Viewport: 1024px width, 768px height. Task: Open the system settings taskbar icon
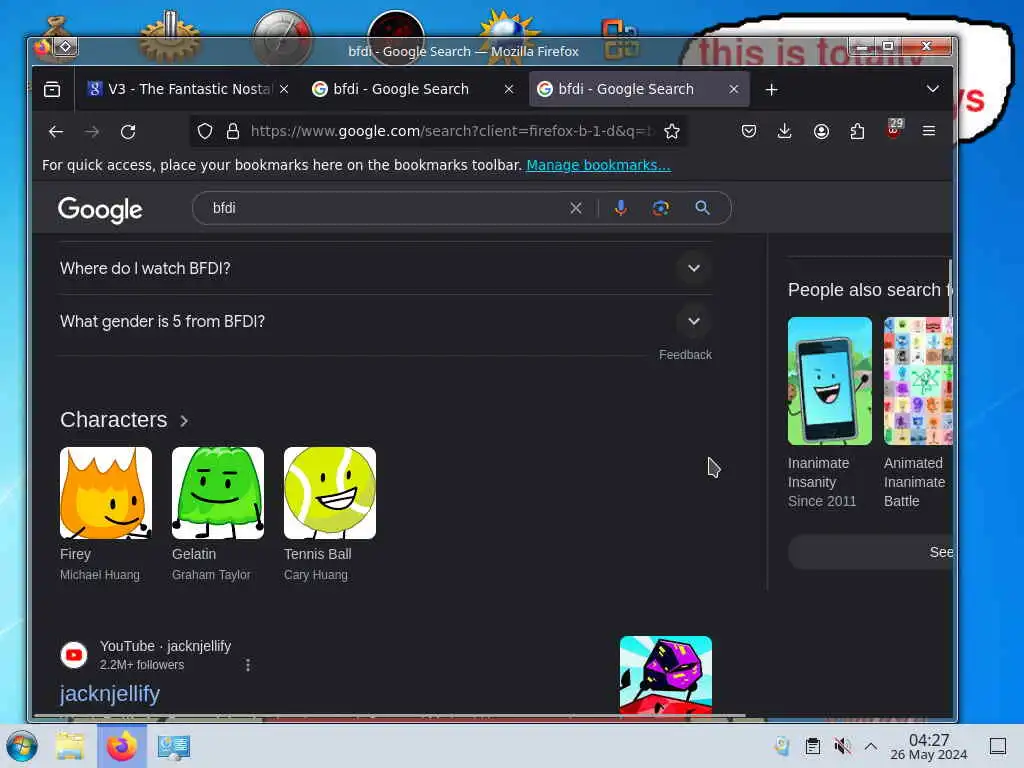point(174,746)
